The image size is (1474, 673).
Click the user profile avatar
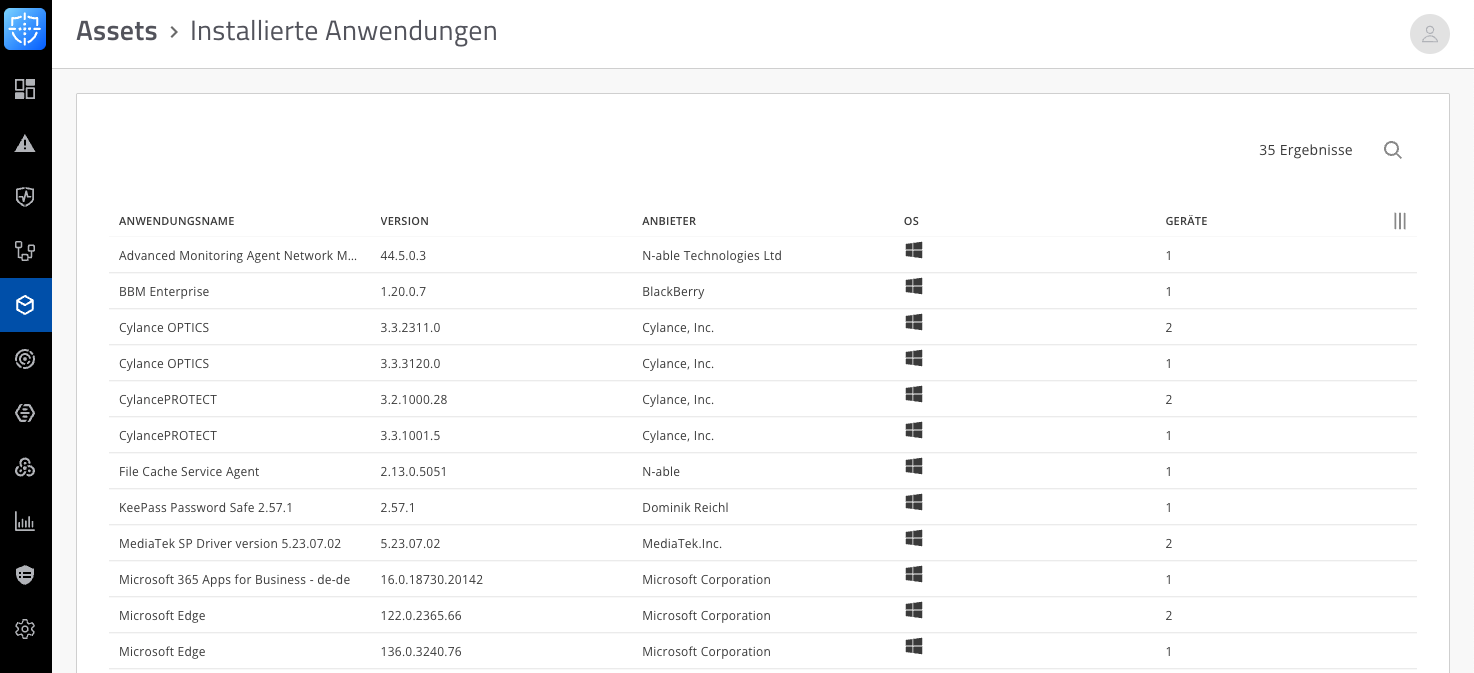1429,34
